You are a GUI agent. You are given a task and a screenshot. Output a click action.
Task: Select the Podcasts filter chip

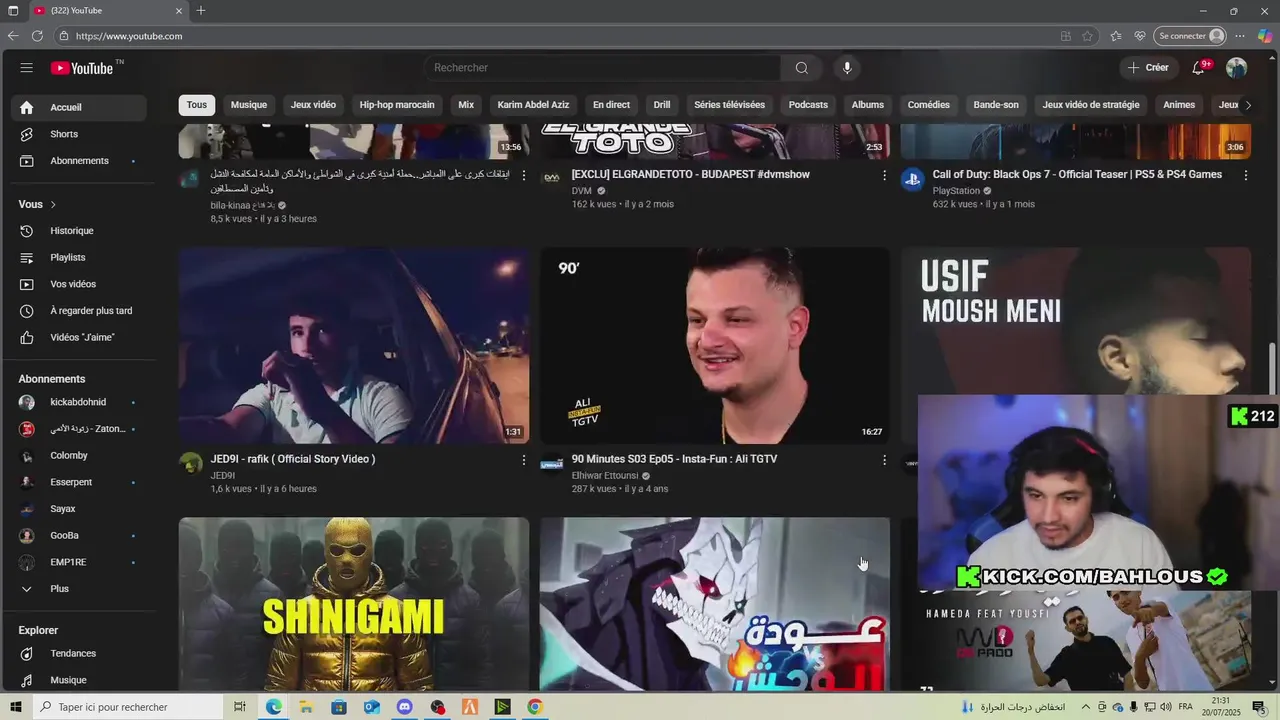click(x=808, y=105)
